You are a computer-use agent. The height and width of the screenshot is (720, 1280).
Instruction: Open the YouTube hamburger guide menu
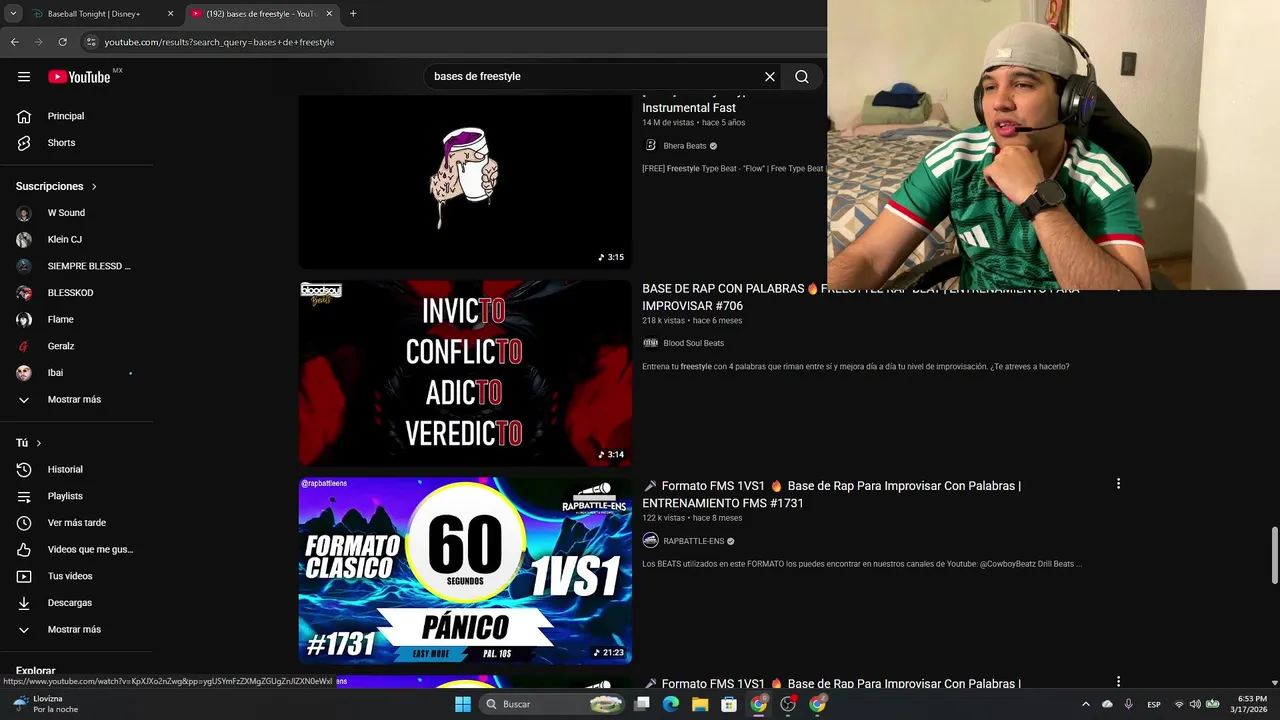click(x=24, y=77)
